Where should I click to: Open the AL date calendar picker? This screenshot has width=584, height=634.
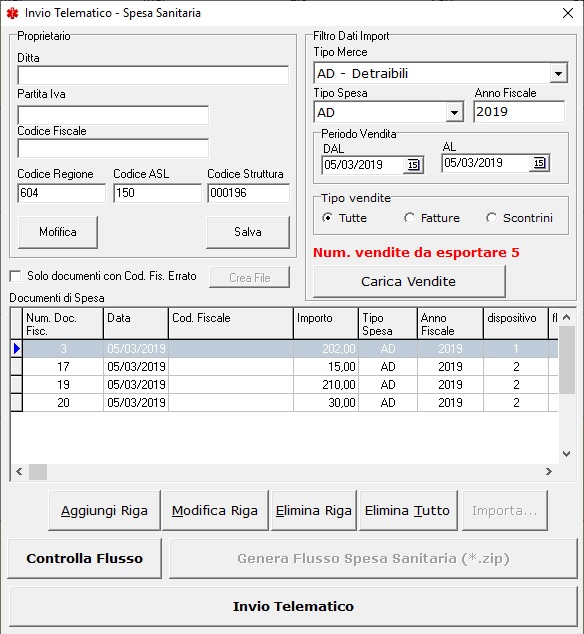point(539,163)
